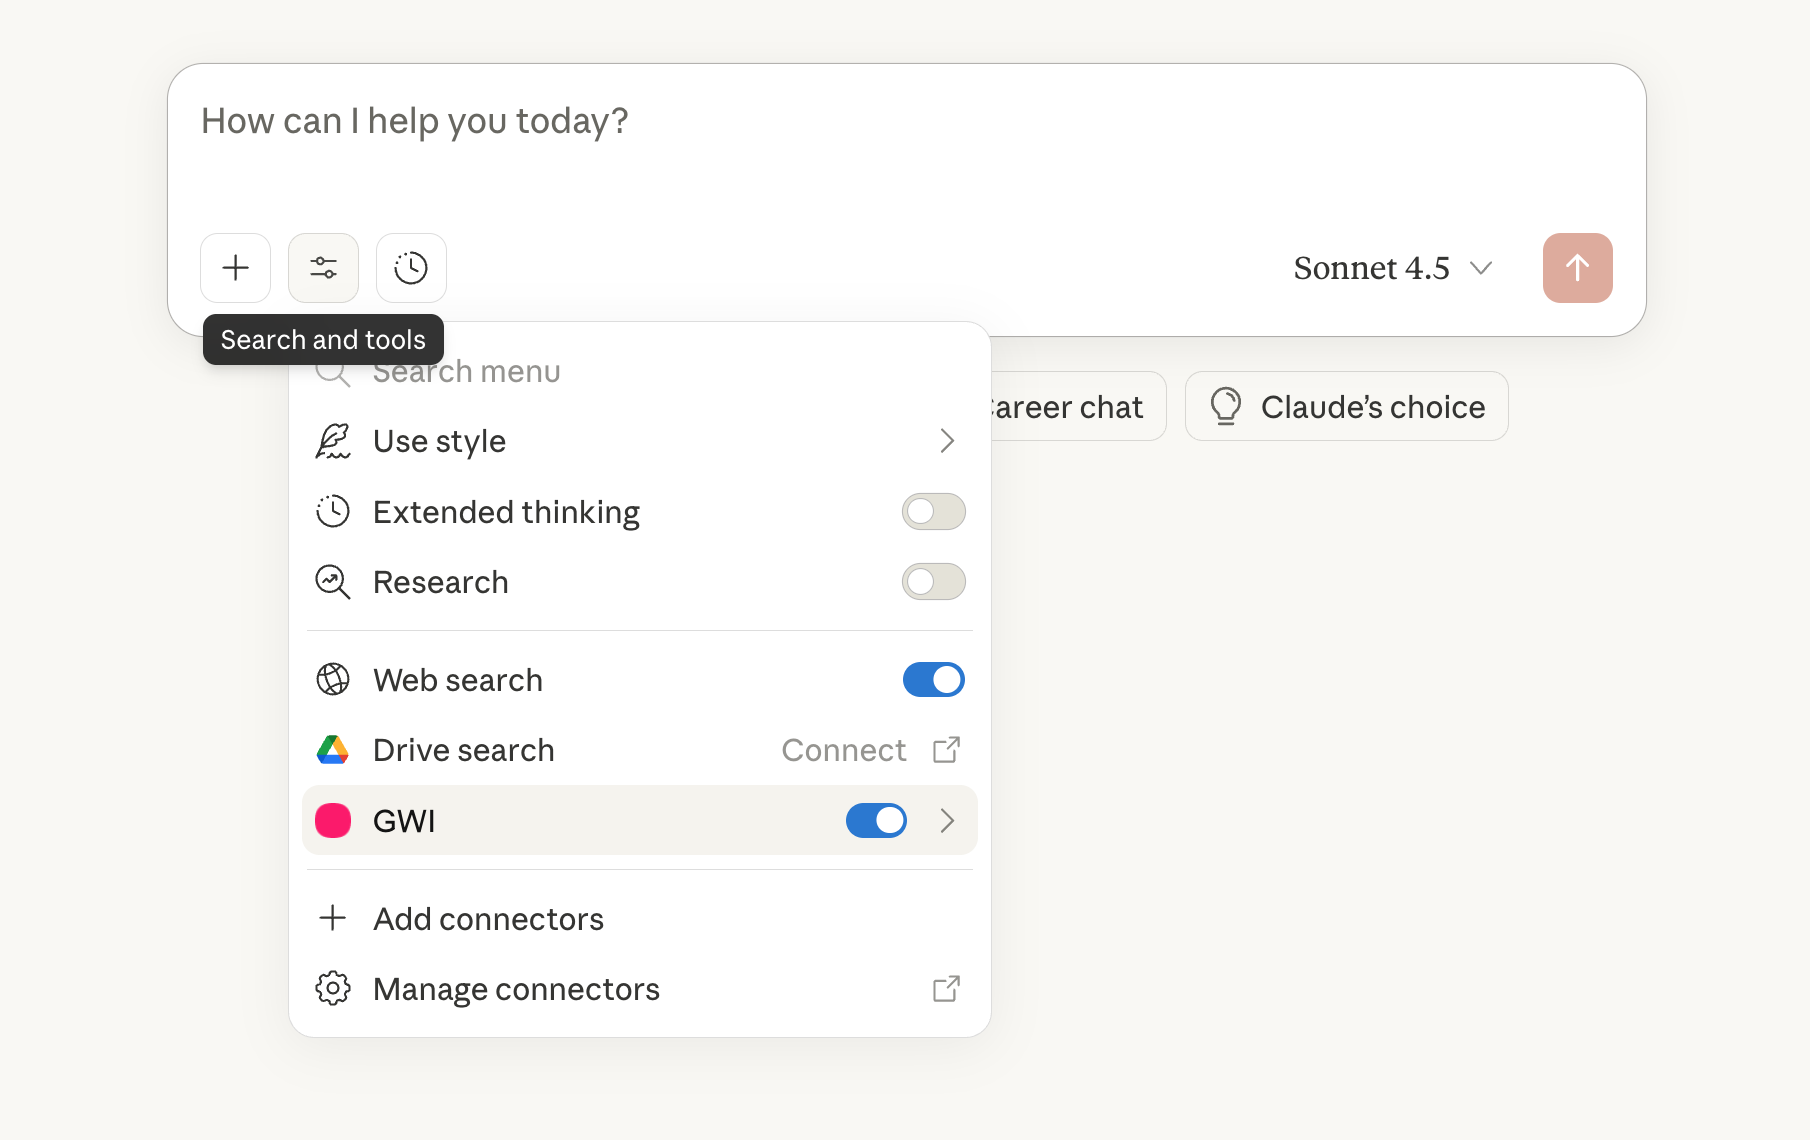Switch off the GWI connector toggle
Viewport: 1810px width, 1140px height.
pos(876,821)
